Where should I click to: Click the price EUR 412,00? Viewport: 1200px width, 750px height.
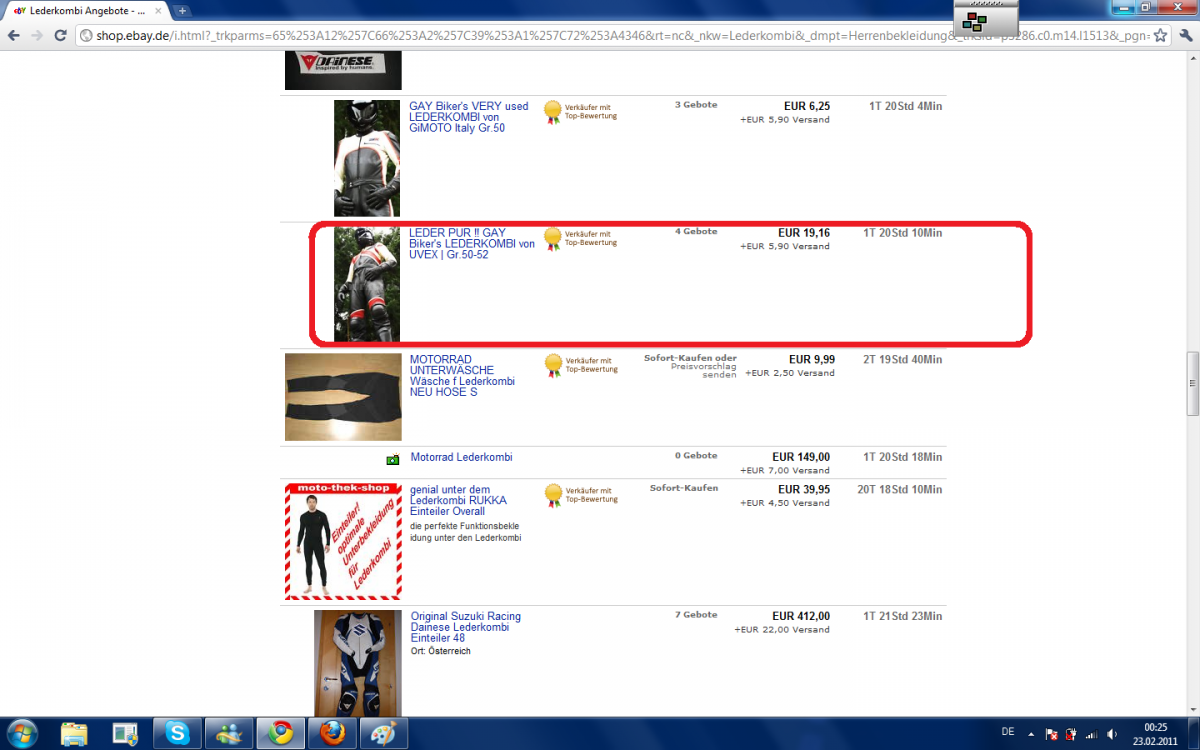(x=801, y=616)
